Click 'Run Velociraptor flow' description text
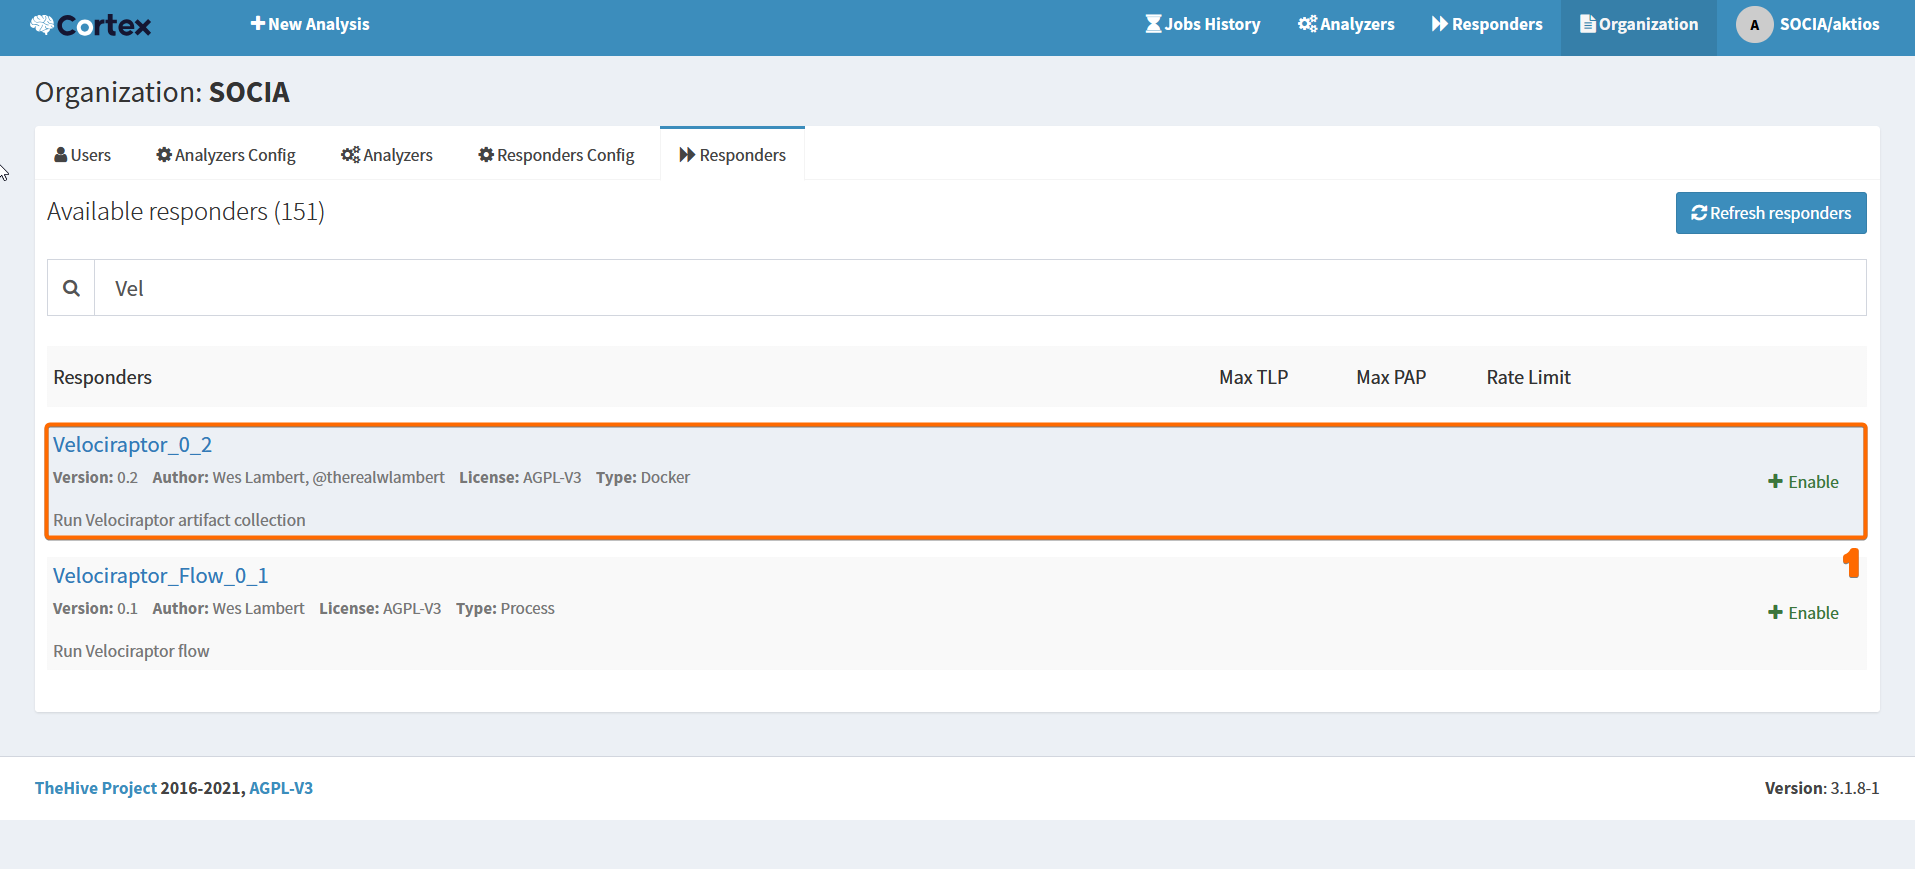Viewport: 1915px width, 869px height. [x=131, y=651]
